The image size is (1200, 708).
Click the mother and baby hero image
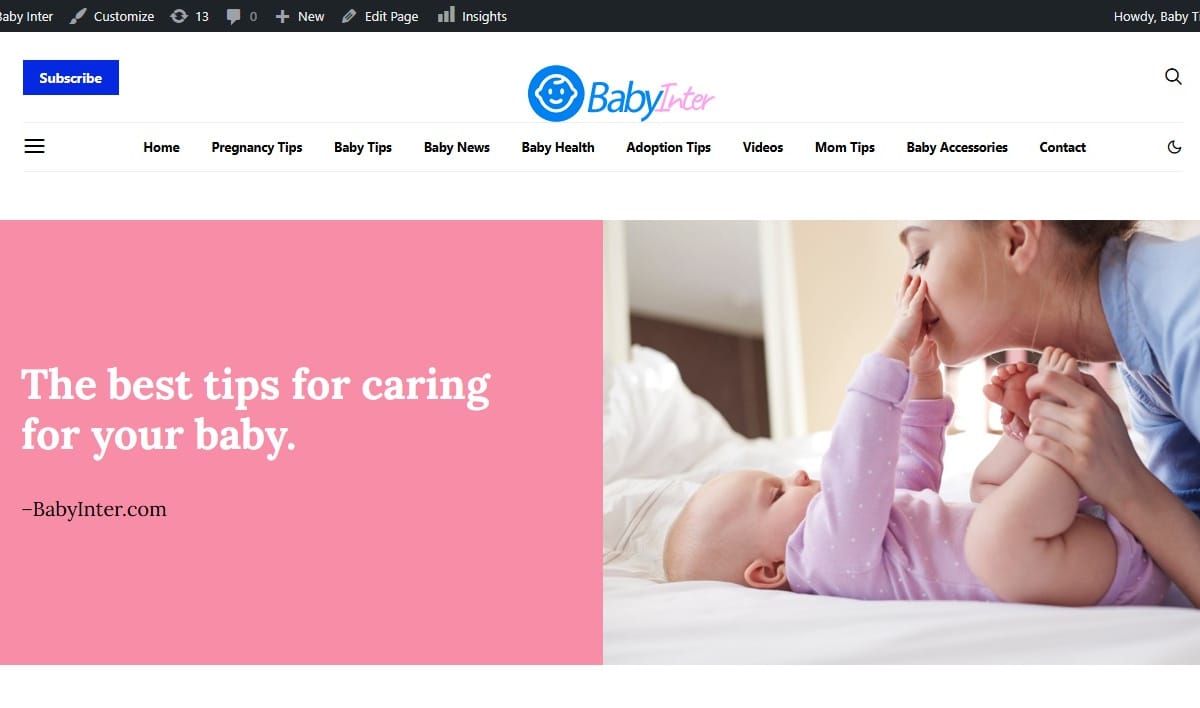[x=901, y=442]
